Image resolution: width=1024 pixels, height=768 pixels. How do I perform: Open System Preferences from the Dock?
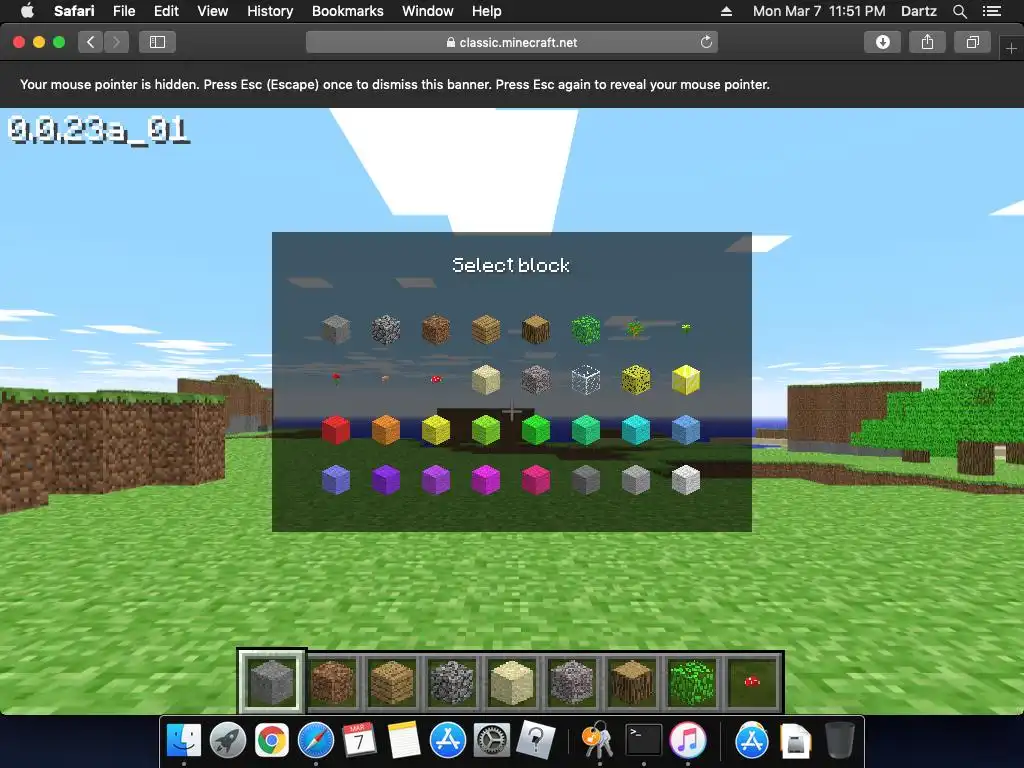coord(491,740)
